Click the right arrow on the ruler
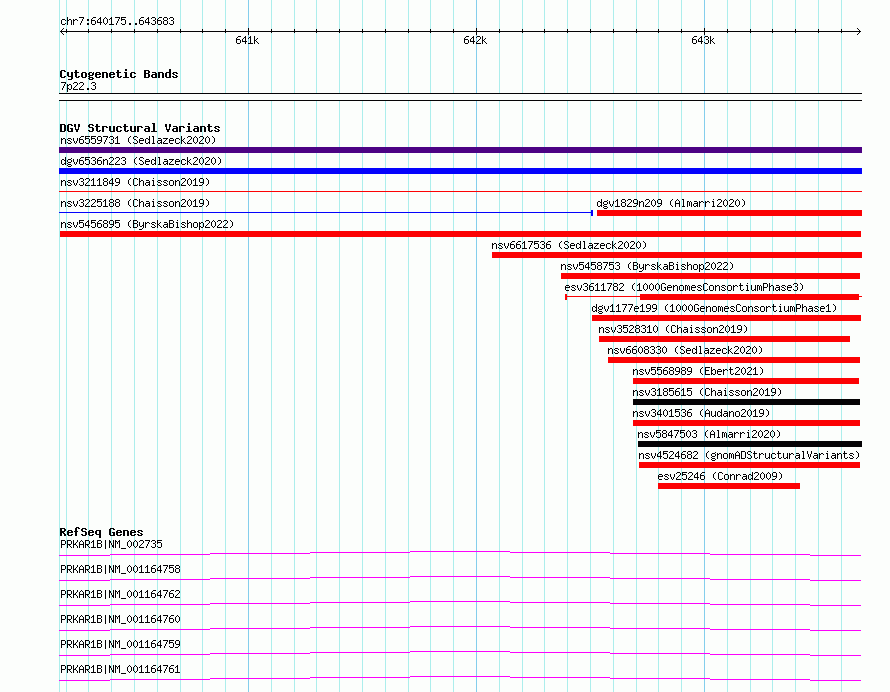This screenshot has width=890, height=692. 859,31
